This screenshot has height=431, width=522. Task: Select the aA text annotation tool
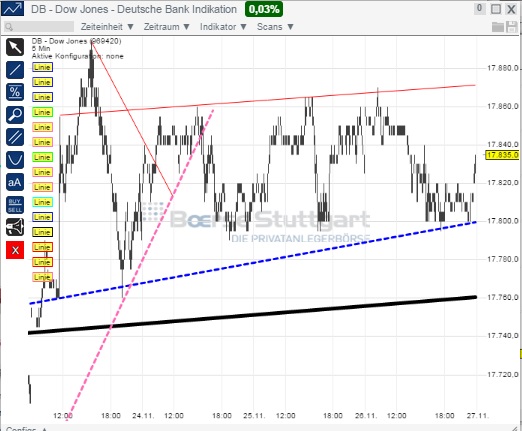tap(15, 182)
